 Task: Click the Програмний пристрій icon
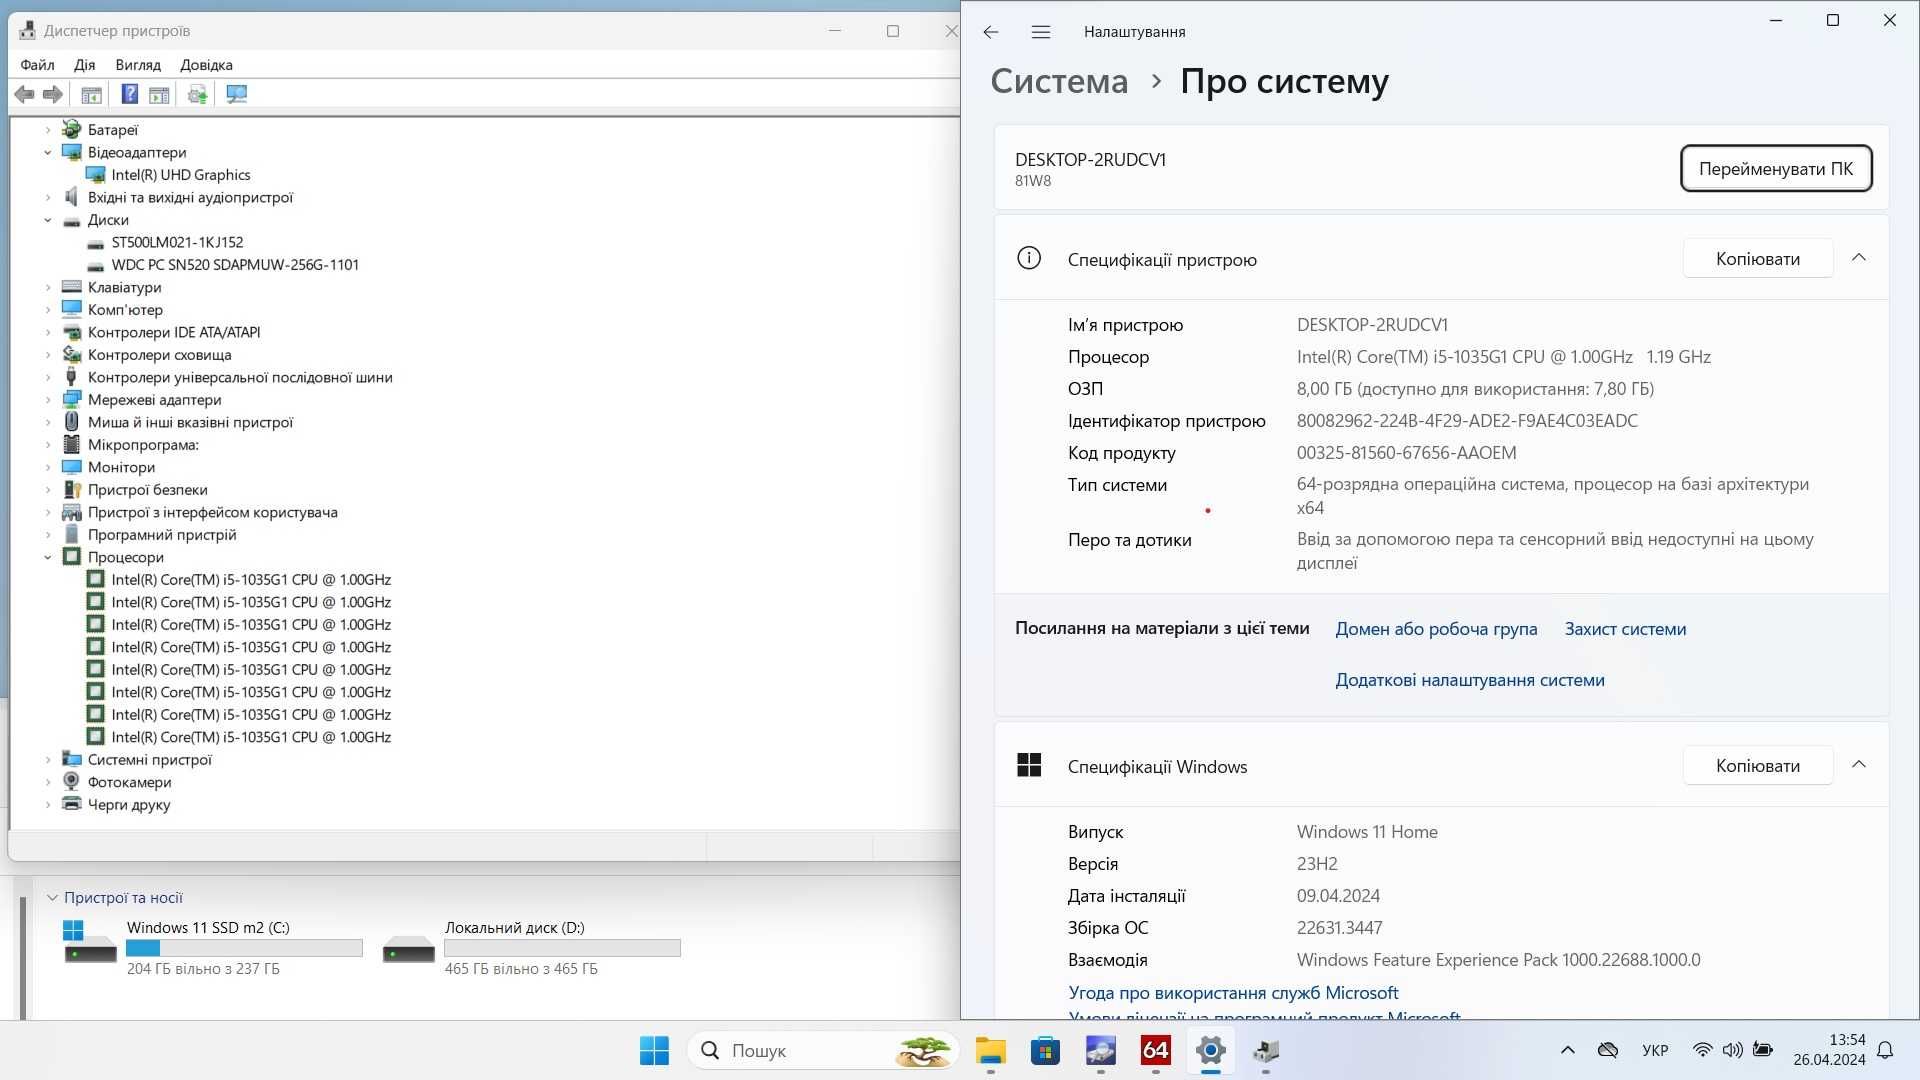click(71, 535)
